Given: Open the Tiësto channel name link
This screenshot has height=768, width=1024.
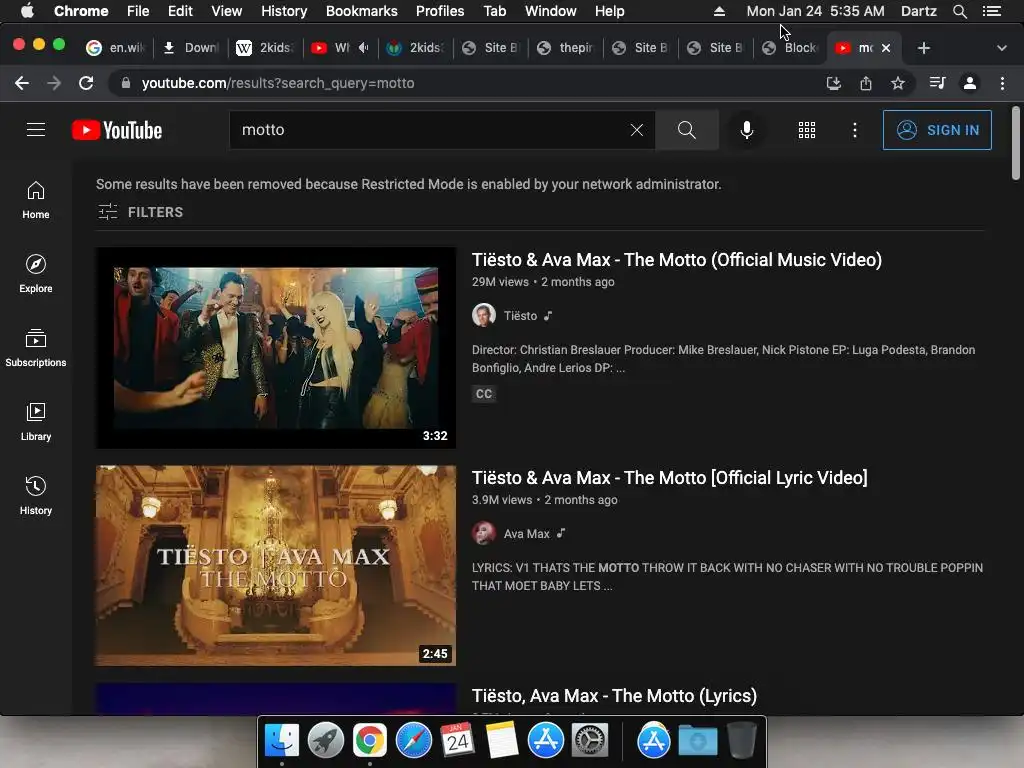Looking at the screenshot, I should [x=520, y=316].
